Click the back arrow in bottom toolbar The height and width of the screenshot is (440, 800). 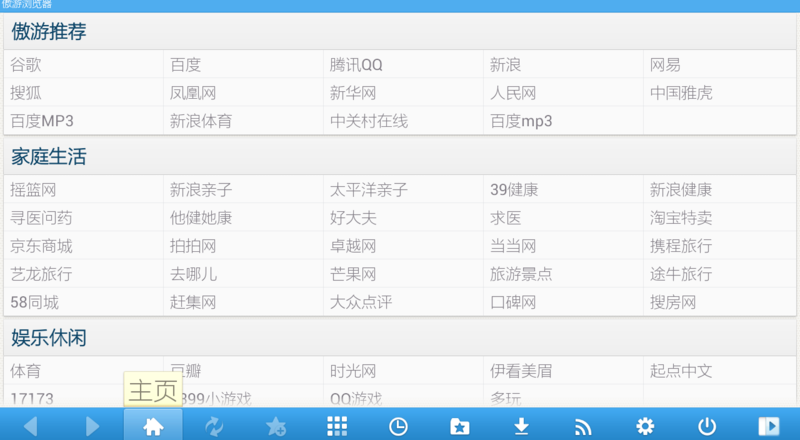[x=30, y=426]
